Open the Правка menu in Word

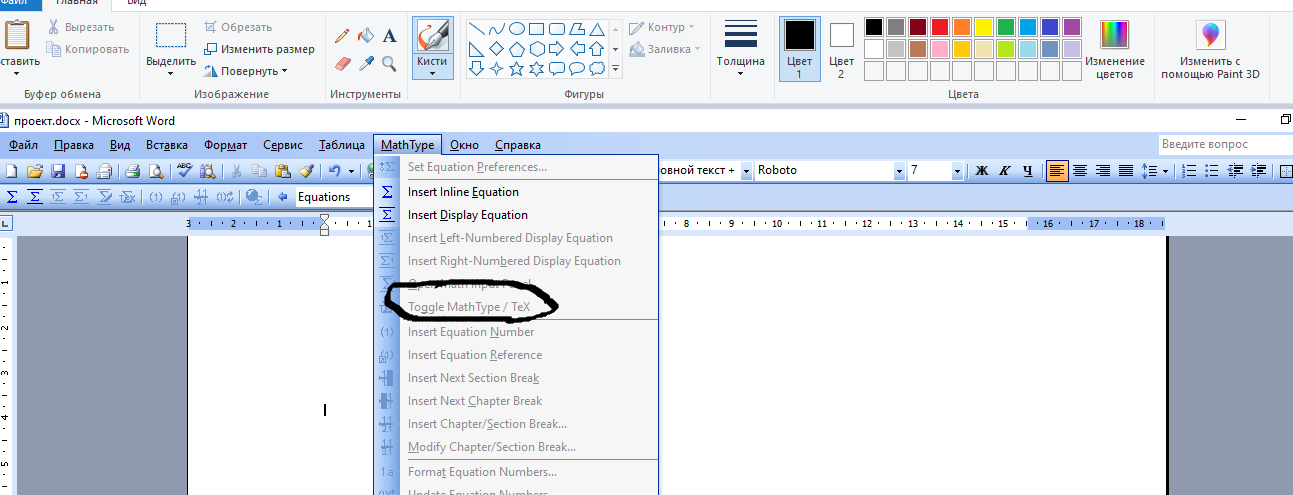pos(74,145)
